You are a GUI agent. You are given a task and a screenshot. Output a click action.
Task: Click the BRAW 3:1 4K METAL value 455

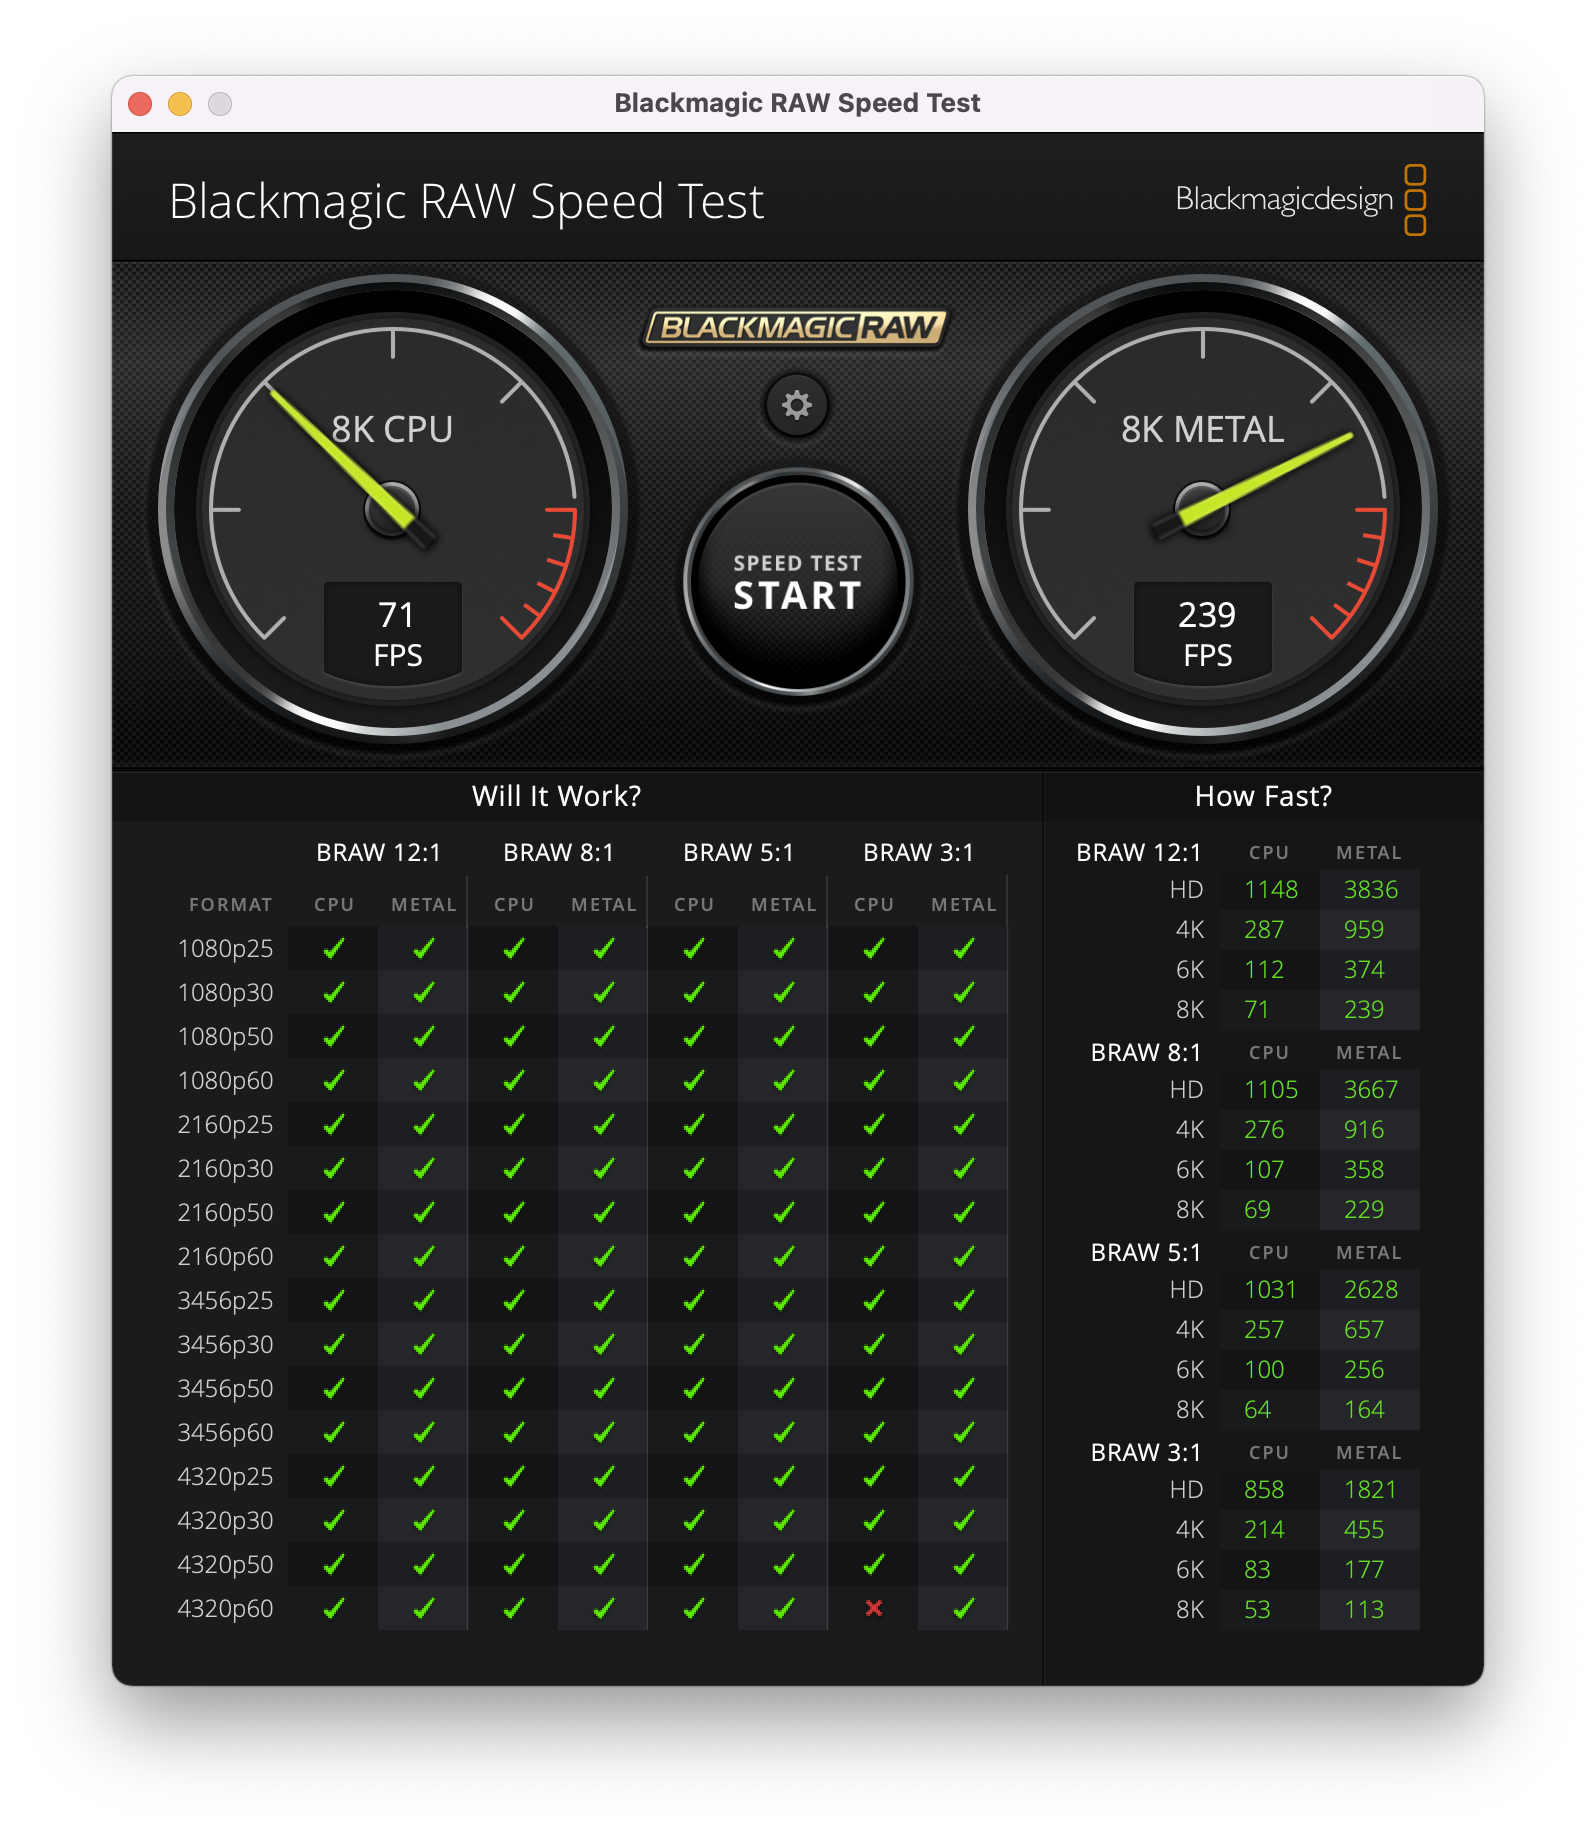[1364, 1530]
